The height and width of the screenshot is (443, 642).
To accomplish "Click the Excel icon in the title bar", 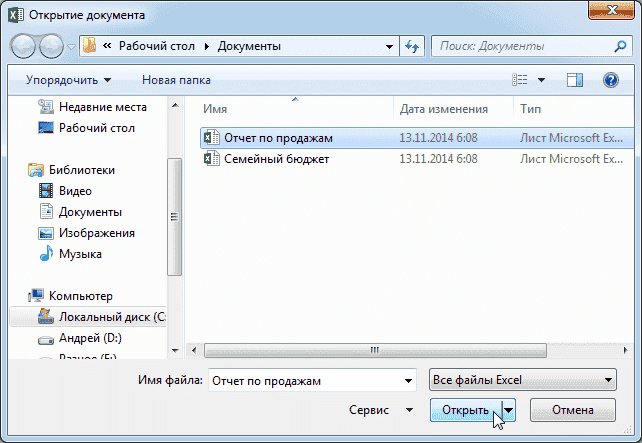I will click(x=16, y=15).
